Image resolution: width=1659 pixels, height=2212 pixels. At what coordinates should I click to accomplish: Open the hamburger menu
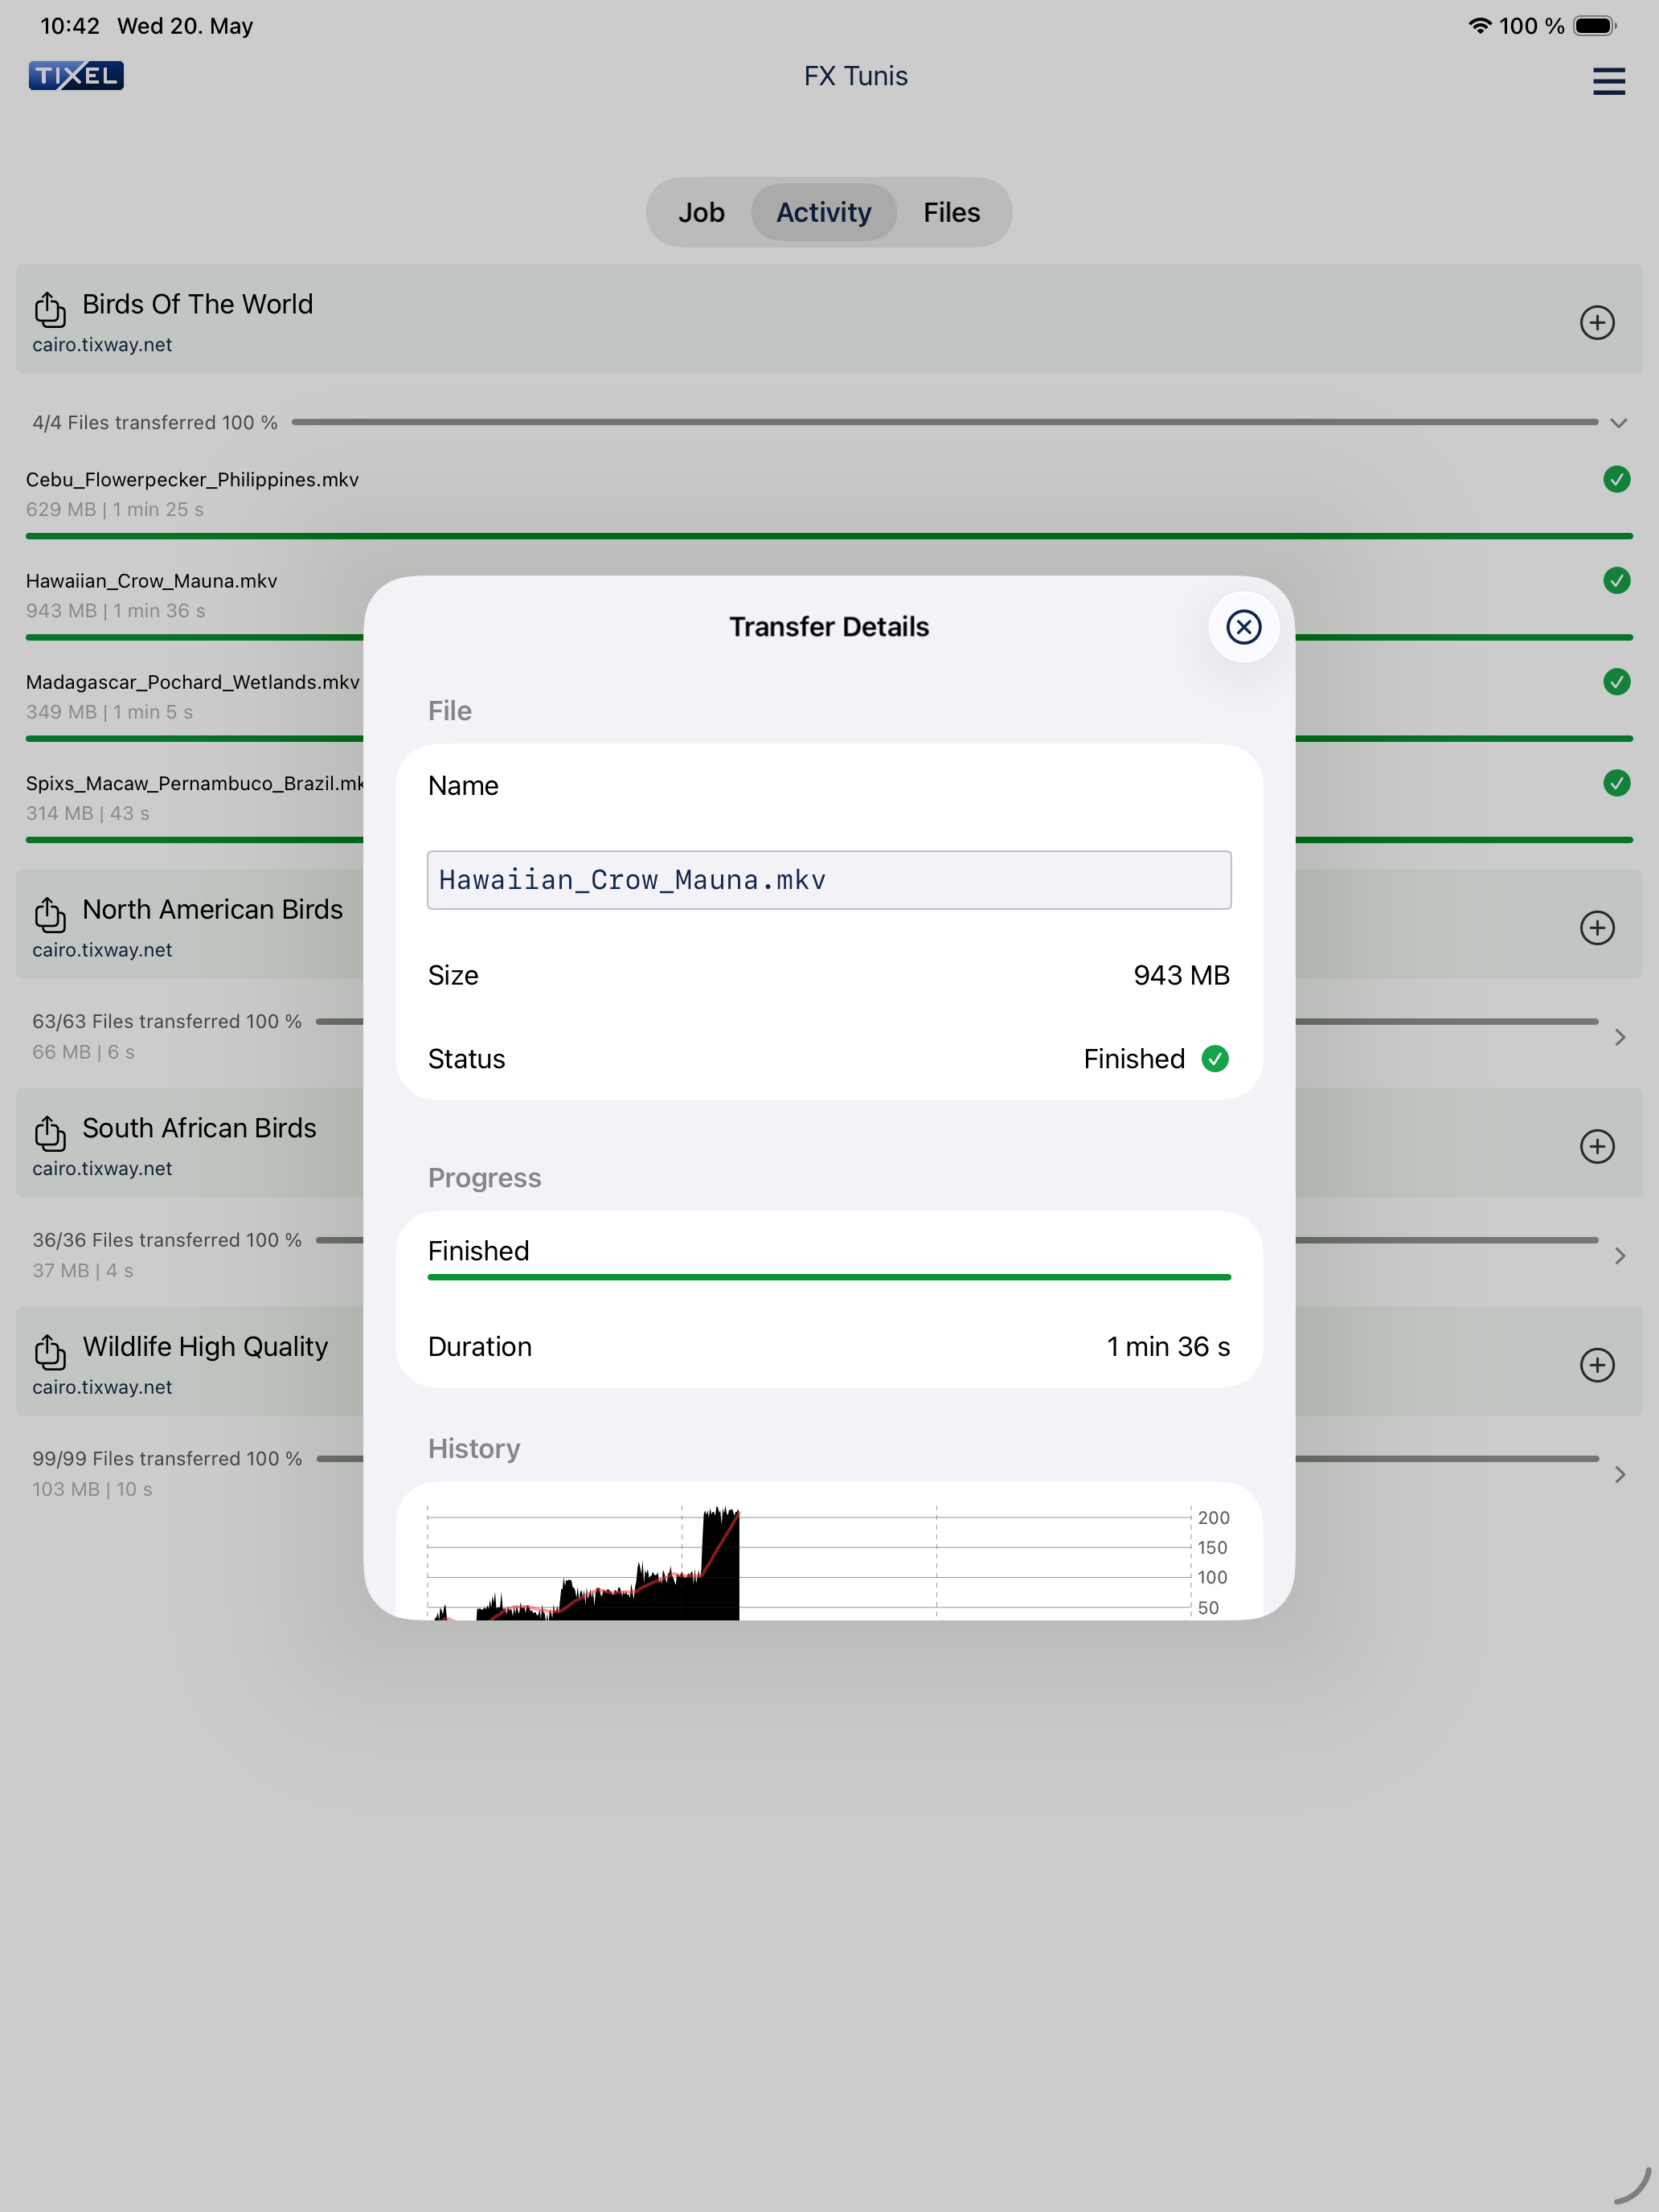click(x=1608, y=81)
